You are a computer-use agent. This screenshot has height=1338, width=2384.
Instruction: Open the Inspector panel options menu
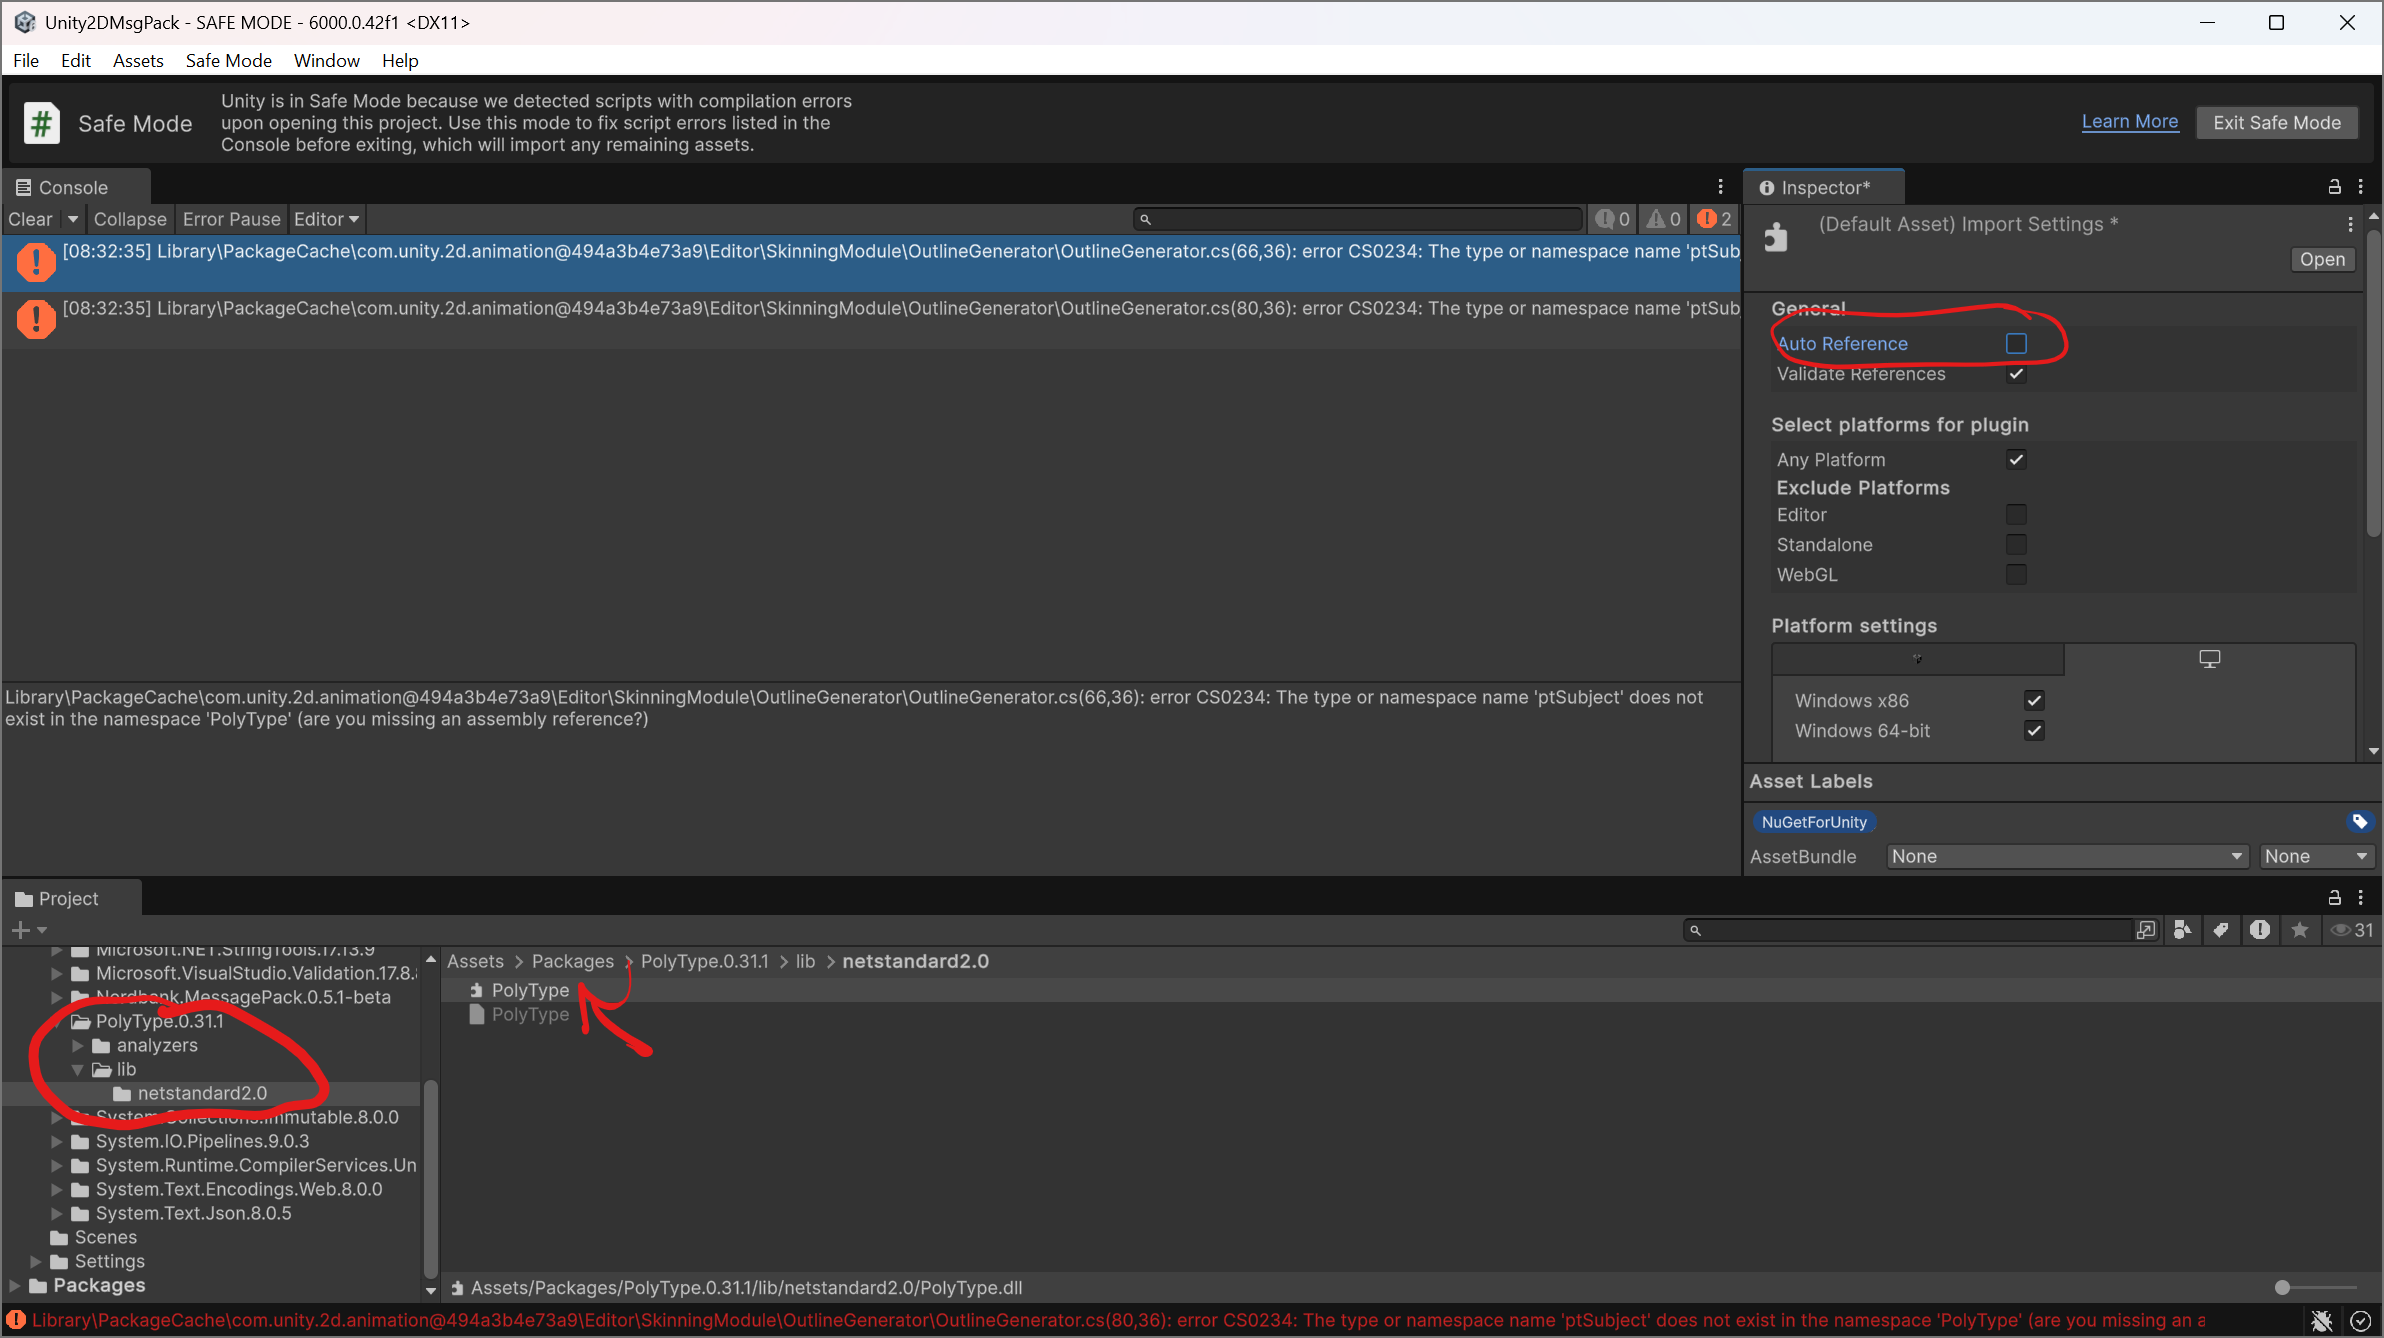pos(2361,187)
